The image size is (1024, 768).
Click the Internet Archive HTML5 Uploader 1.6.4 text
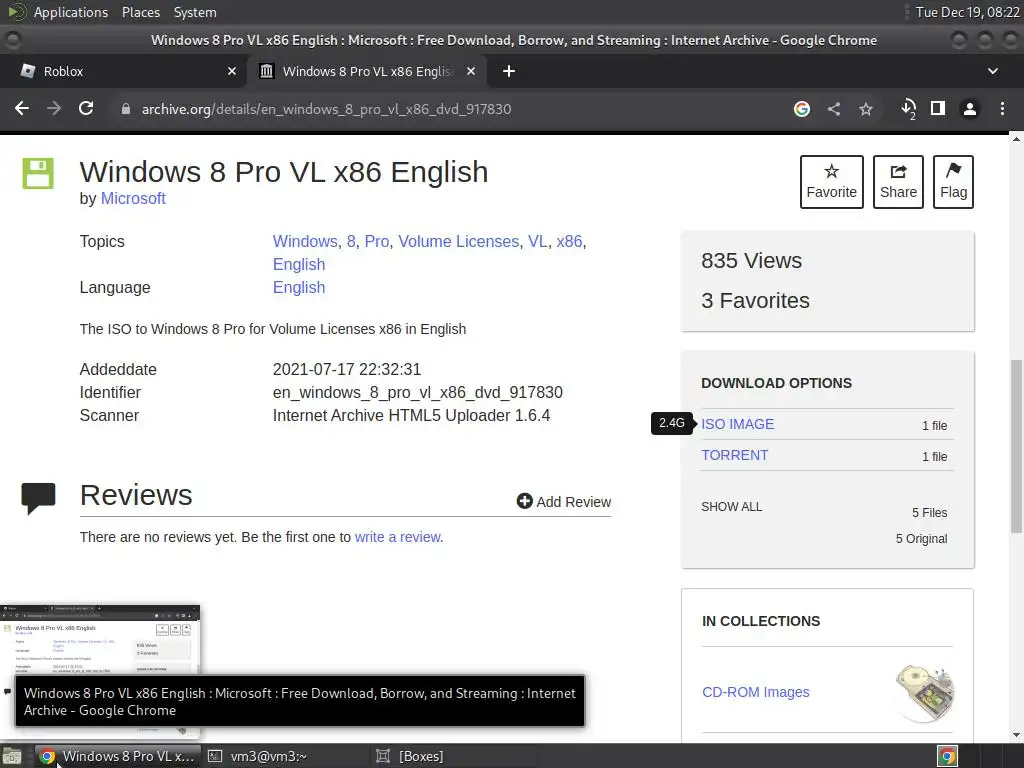411,415
